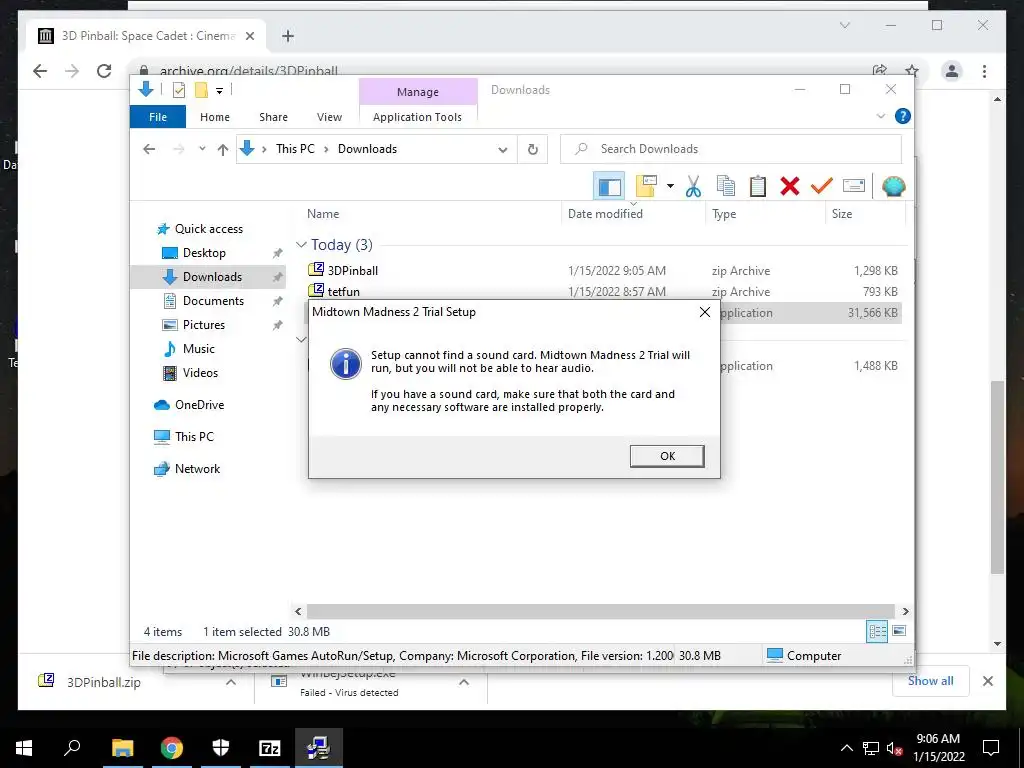Switch to details view in status bar
1024x768 pixels.
877,631
